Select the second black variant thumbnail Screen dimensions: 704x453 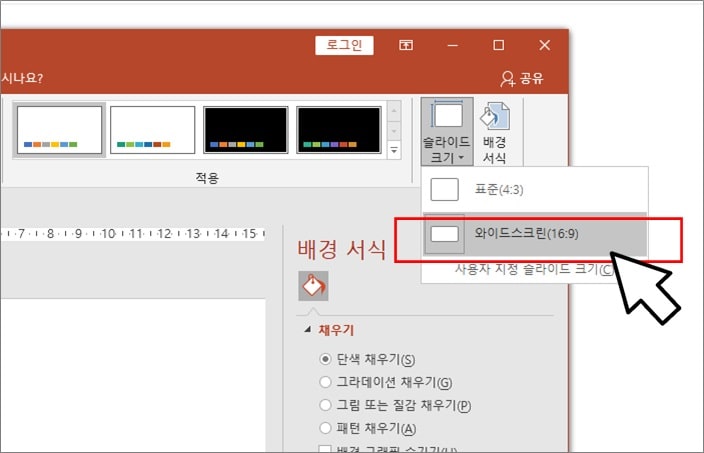pyautogui.click(x=339, y=130)
